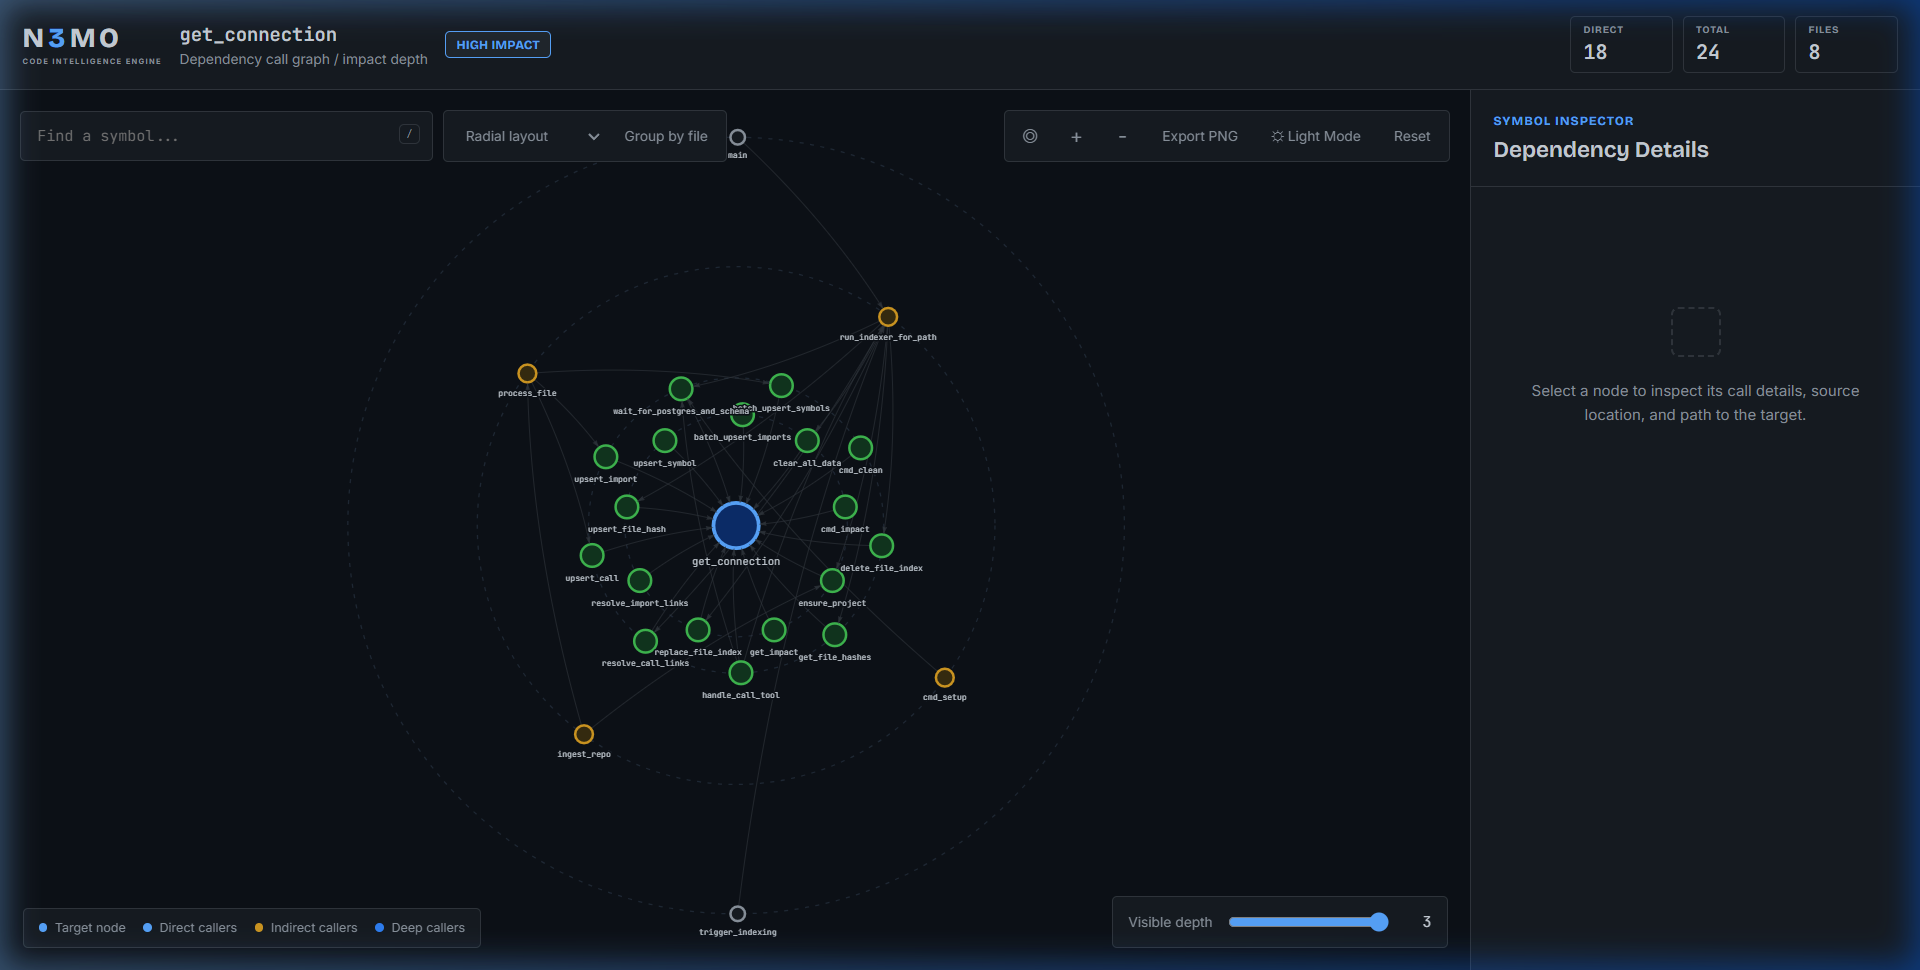Toggle Group by file
The width and height of the screenshot is (1920, 970).
(x=666, y=136)
